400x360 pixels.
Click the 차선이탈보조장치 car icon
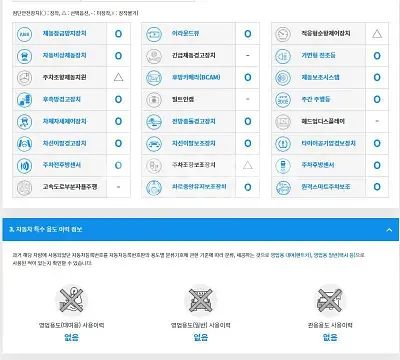tap(154, 144)
